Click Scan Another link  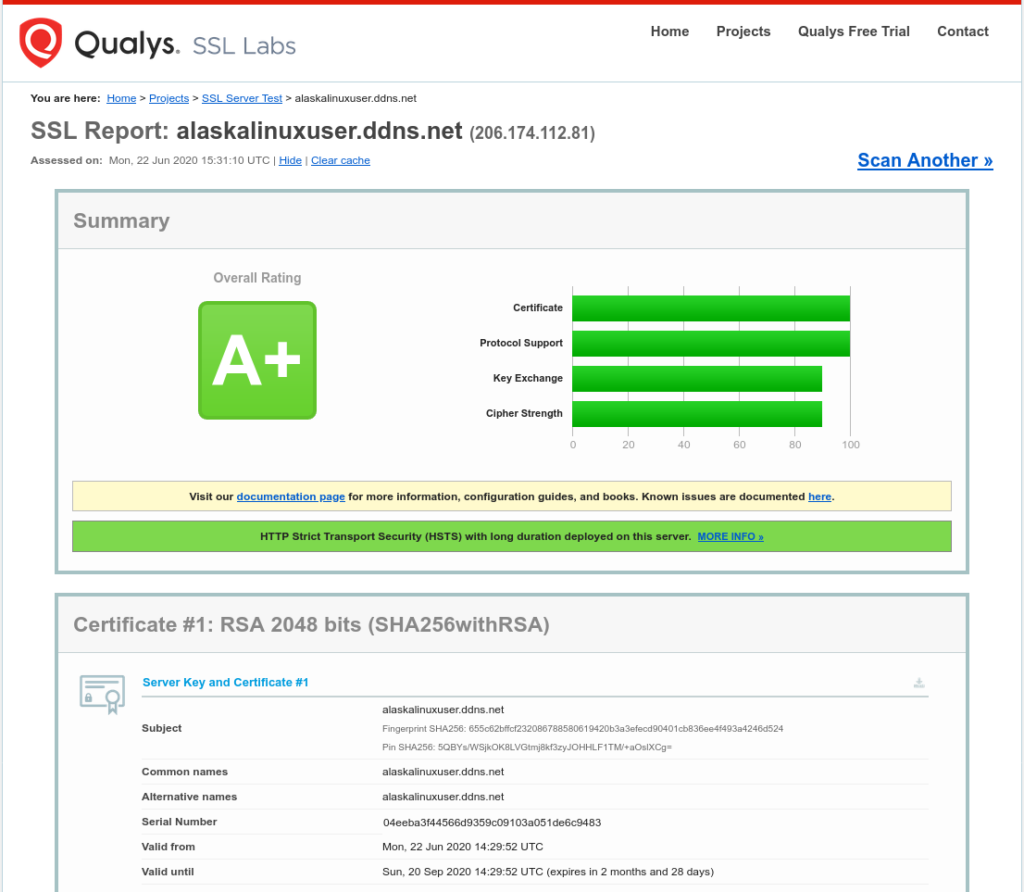point(925,160)
